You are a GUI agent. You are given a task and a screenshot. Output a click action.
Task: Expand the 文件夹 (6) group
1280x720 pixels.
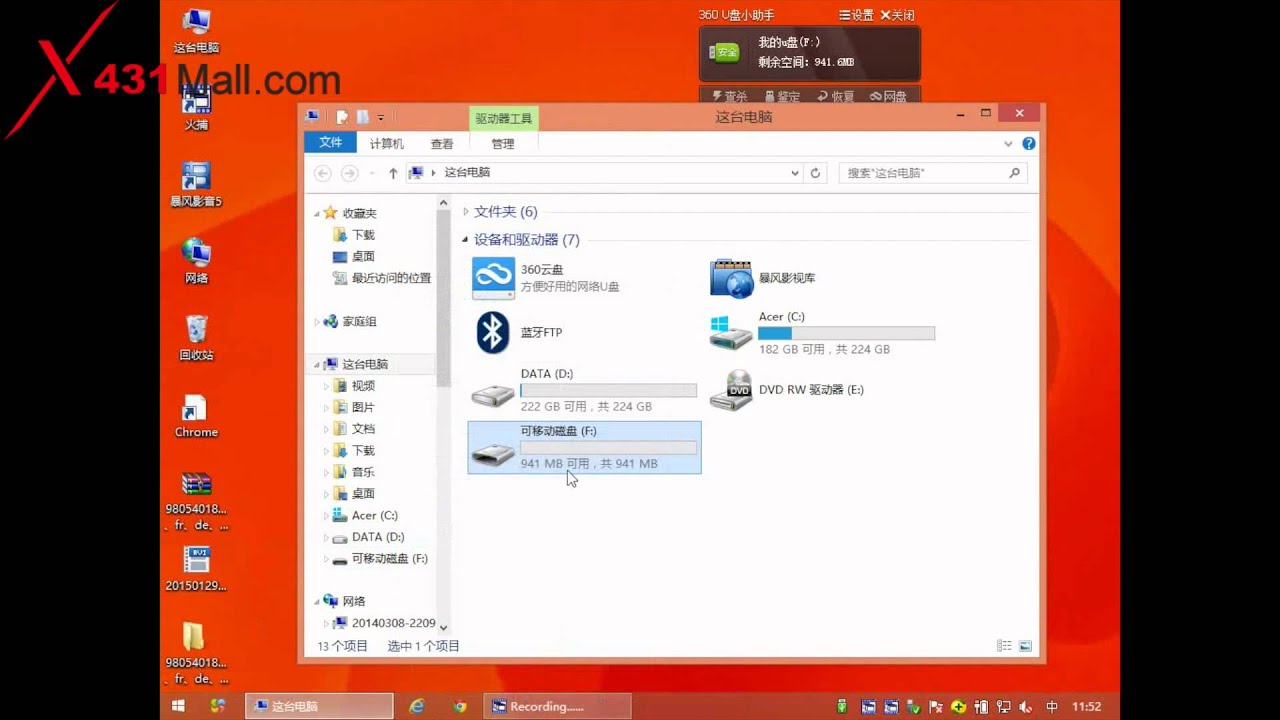(466, 212)
